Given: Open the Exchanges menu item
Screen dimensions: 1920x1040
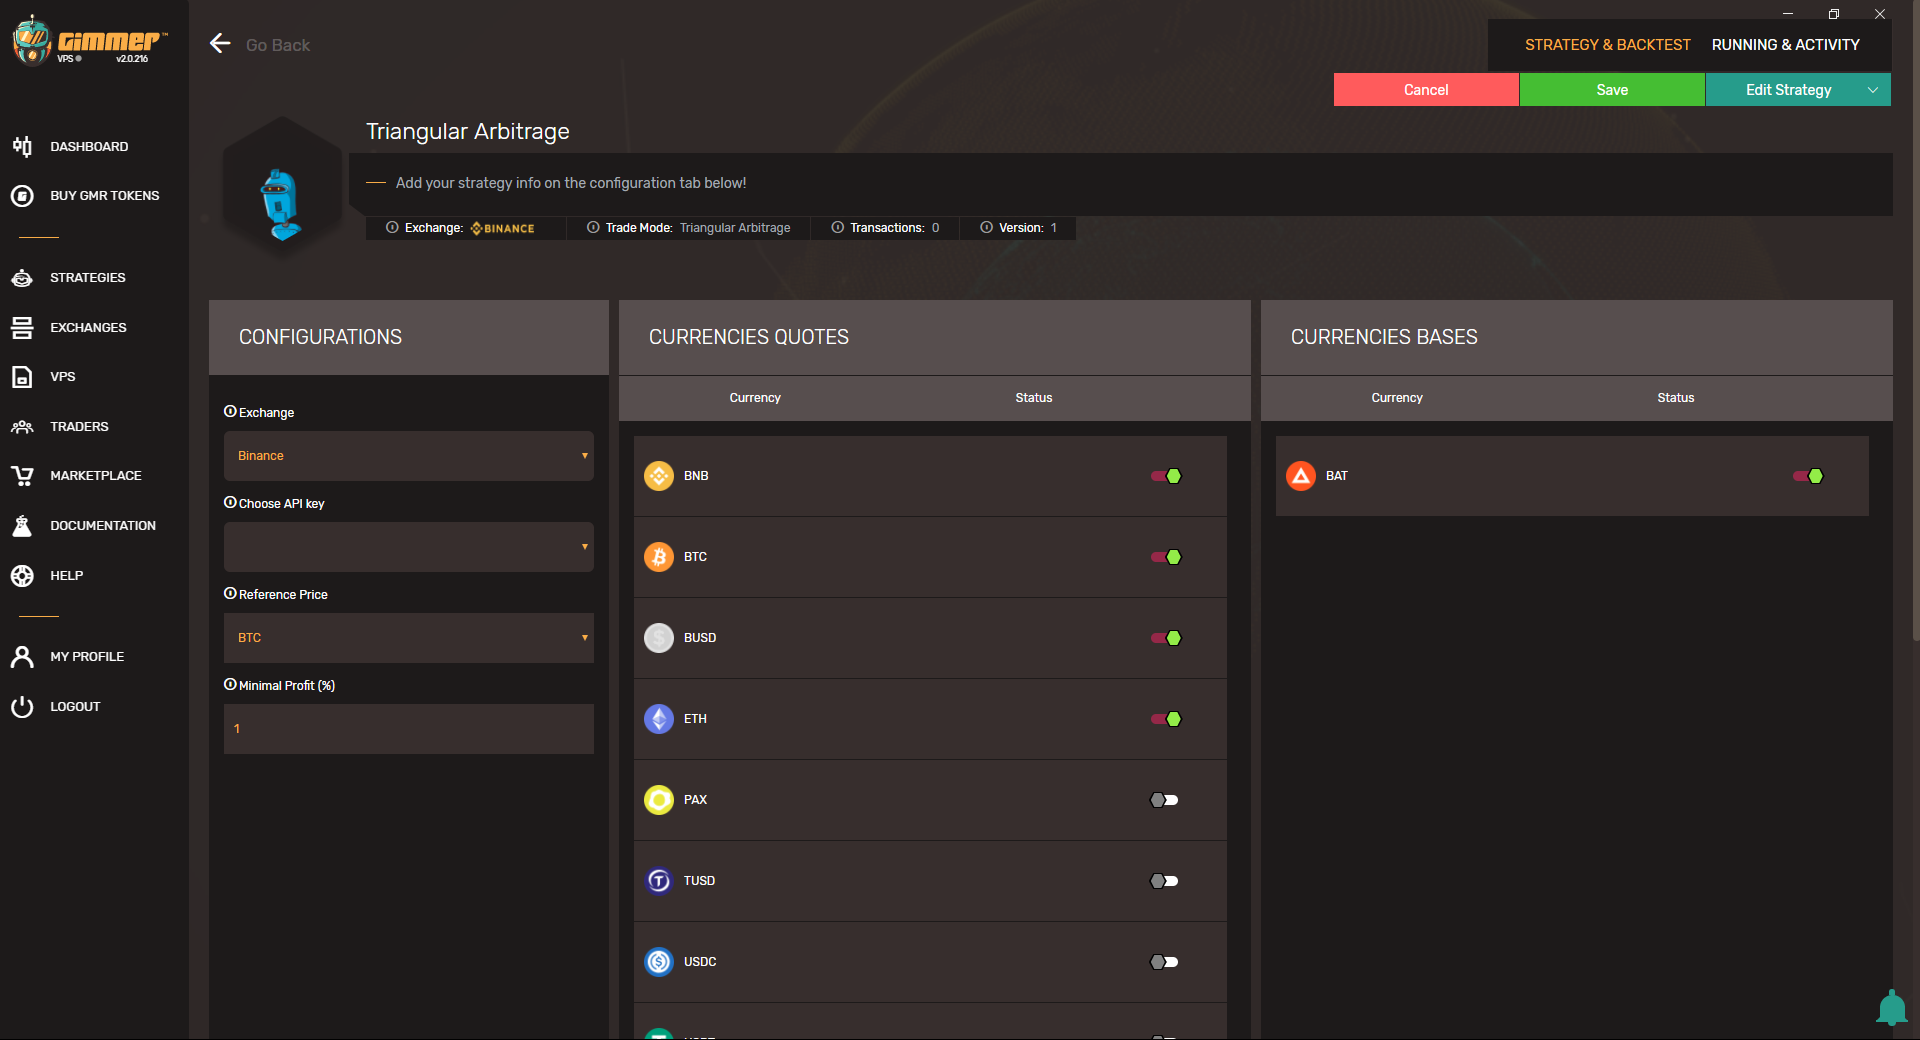Looking at the screenshot, I should click(88, 328).
